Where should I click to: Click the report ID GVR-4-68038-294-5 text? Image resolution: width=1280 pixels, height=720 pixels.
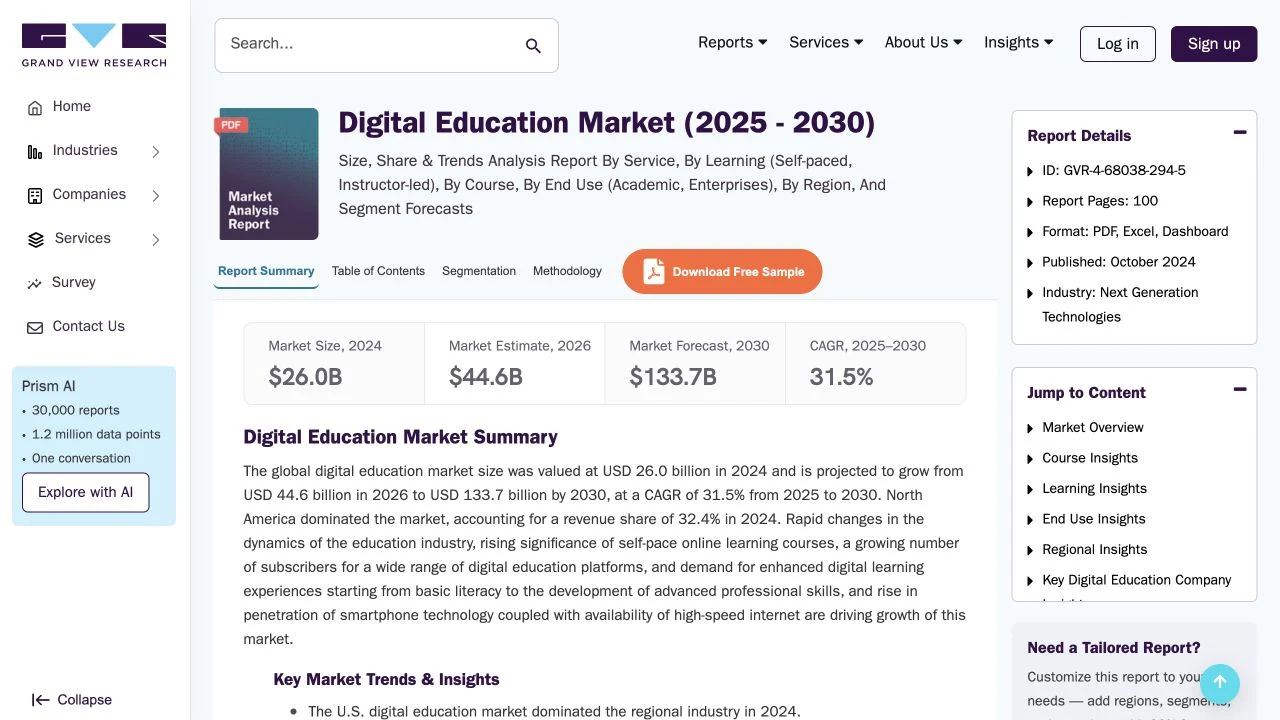pyautogui.click(x=1114, y=171)
